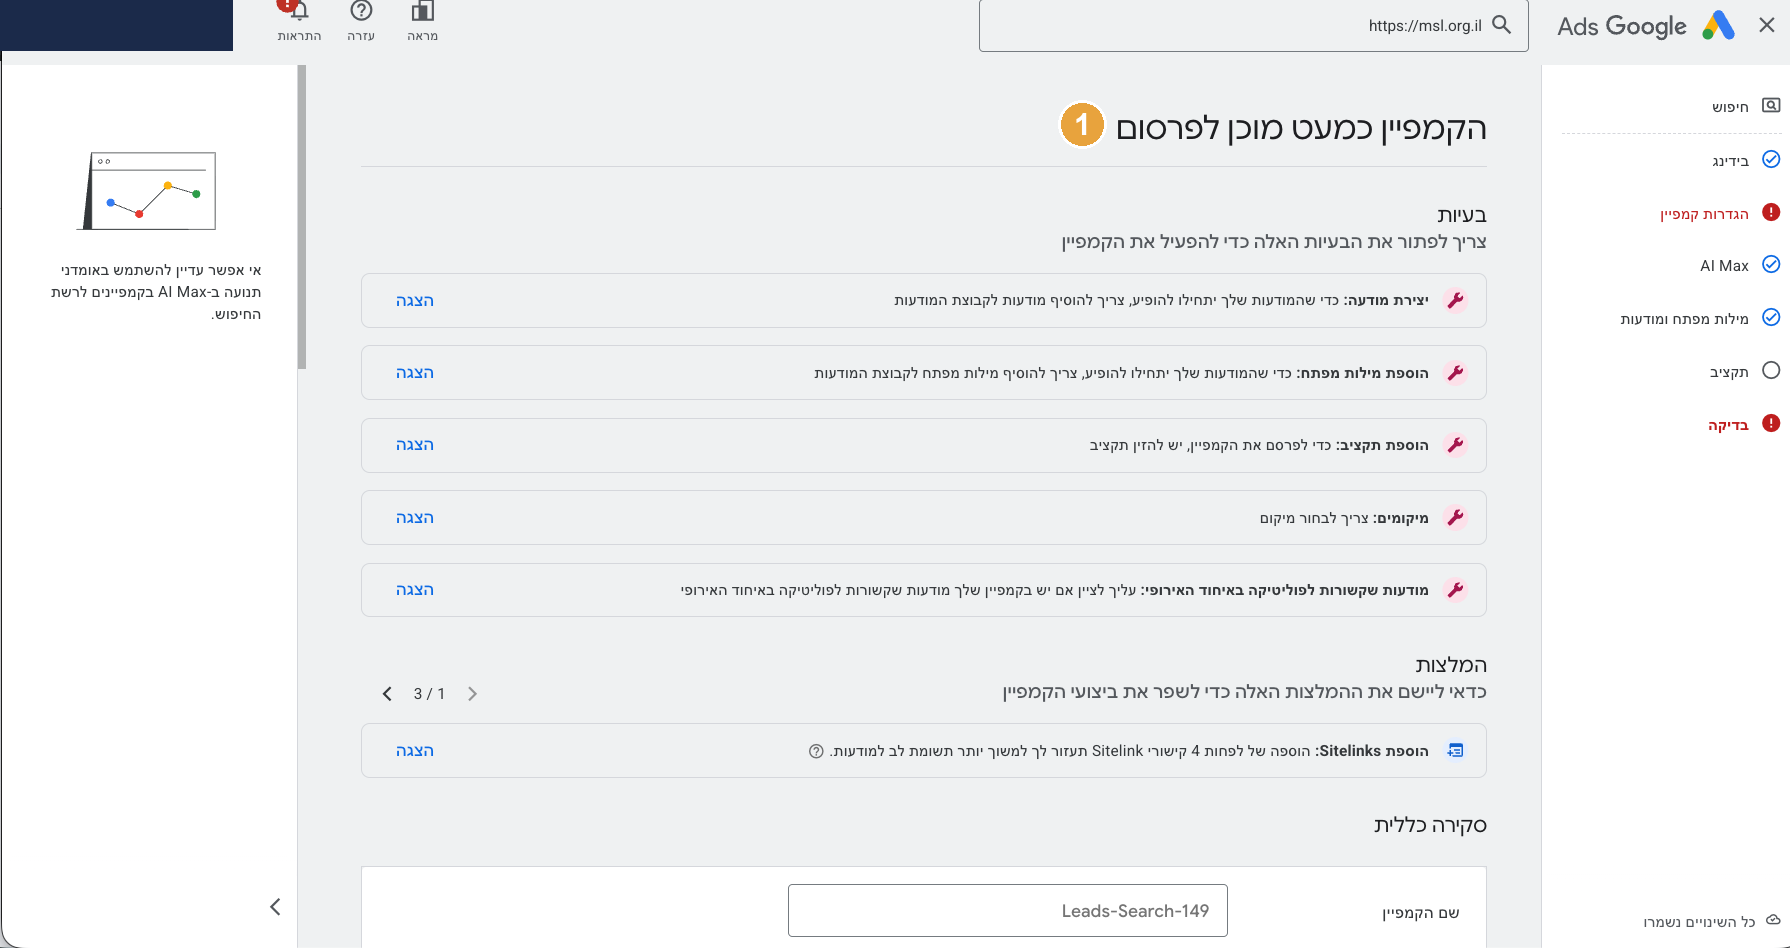1790x948 pixels.
Task: Open the התראות notifications bell
Action: (x=298, y=10)
